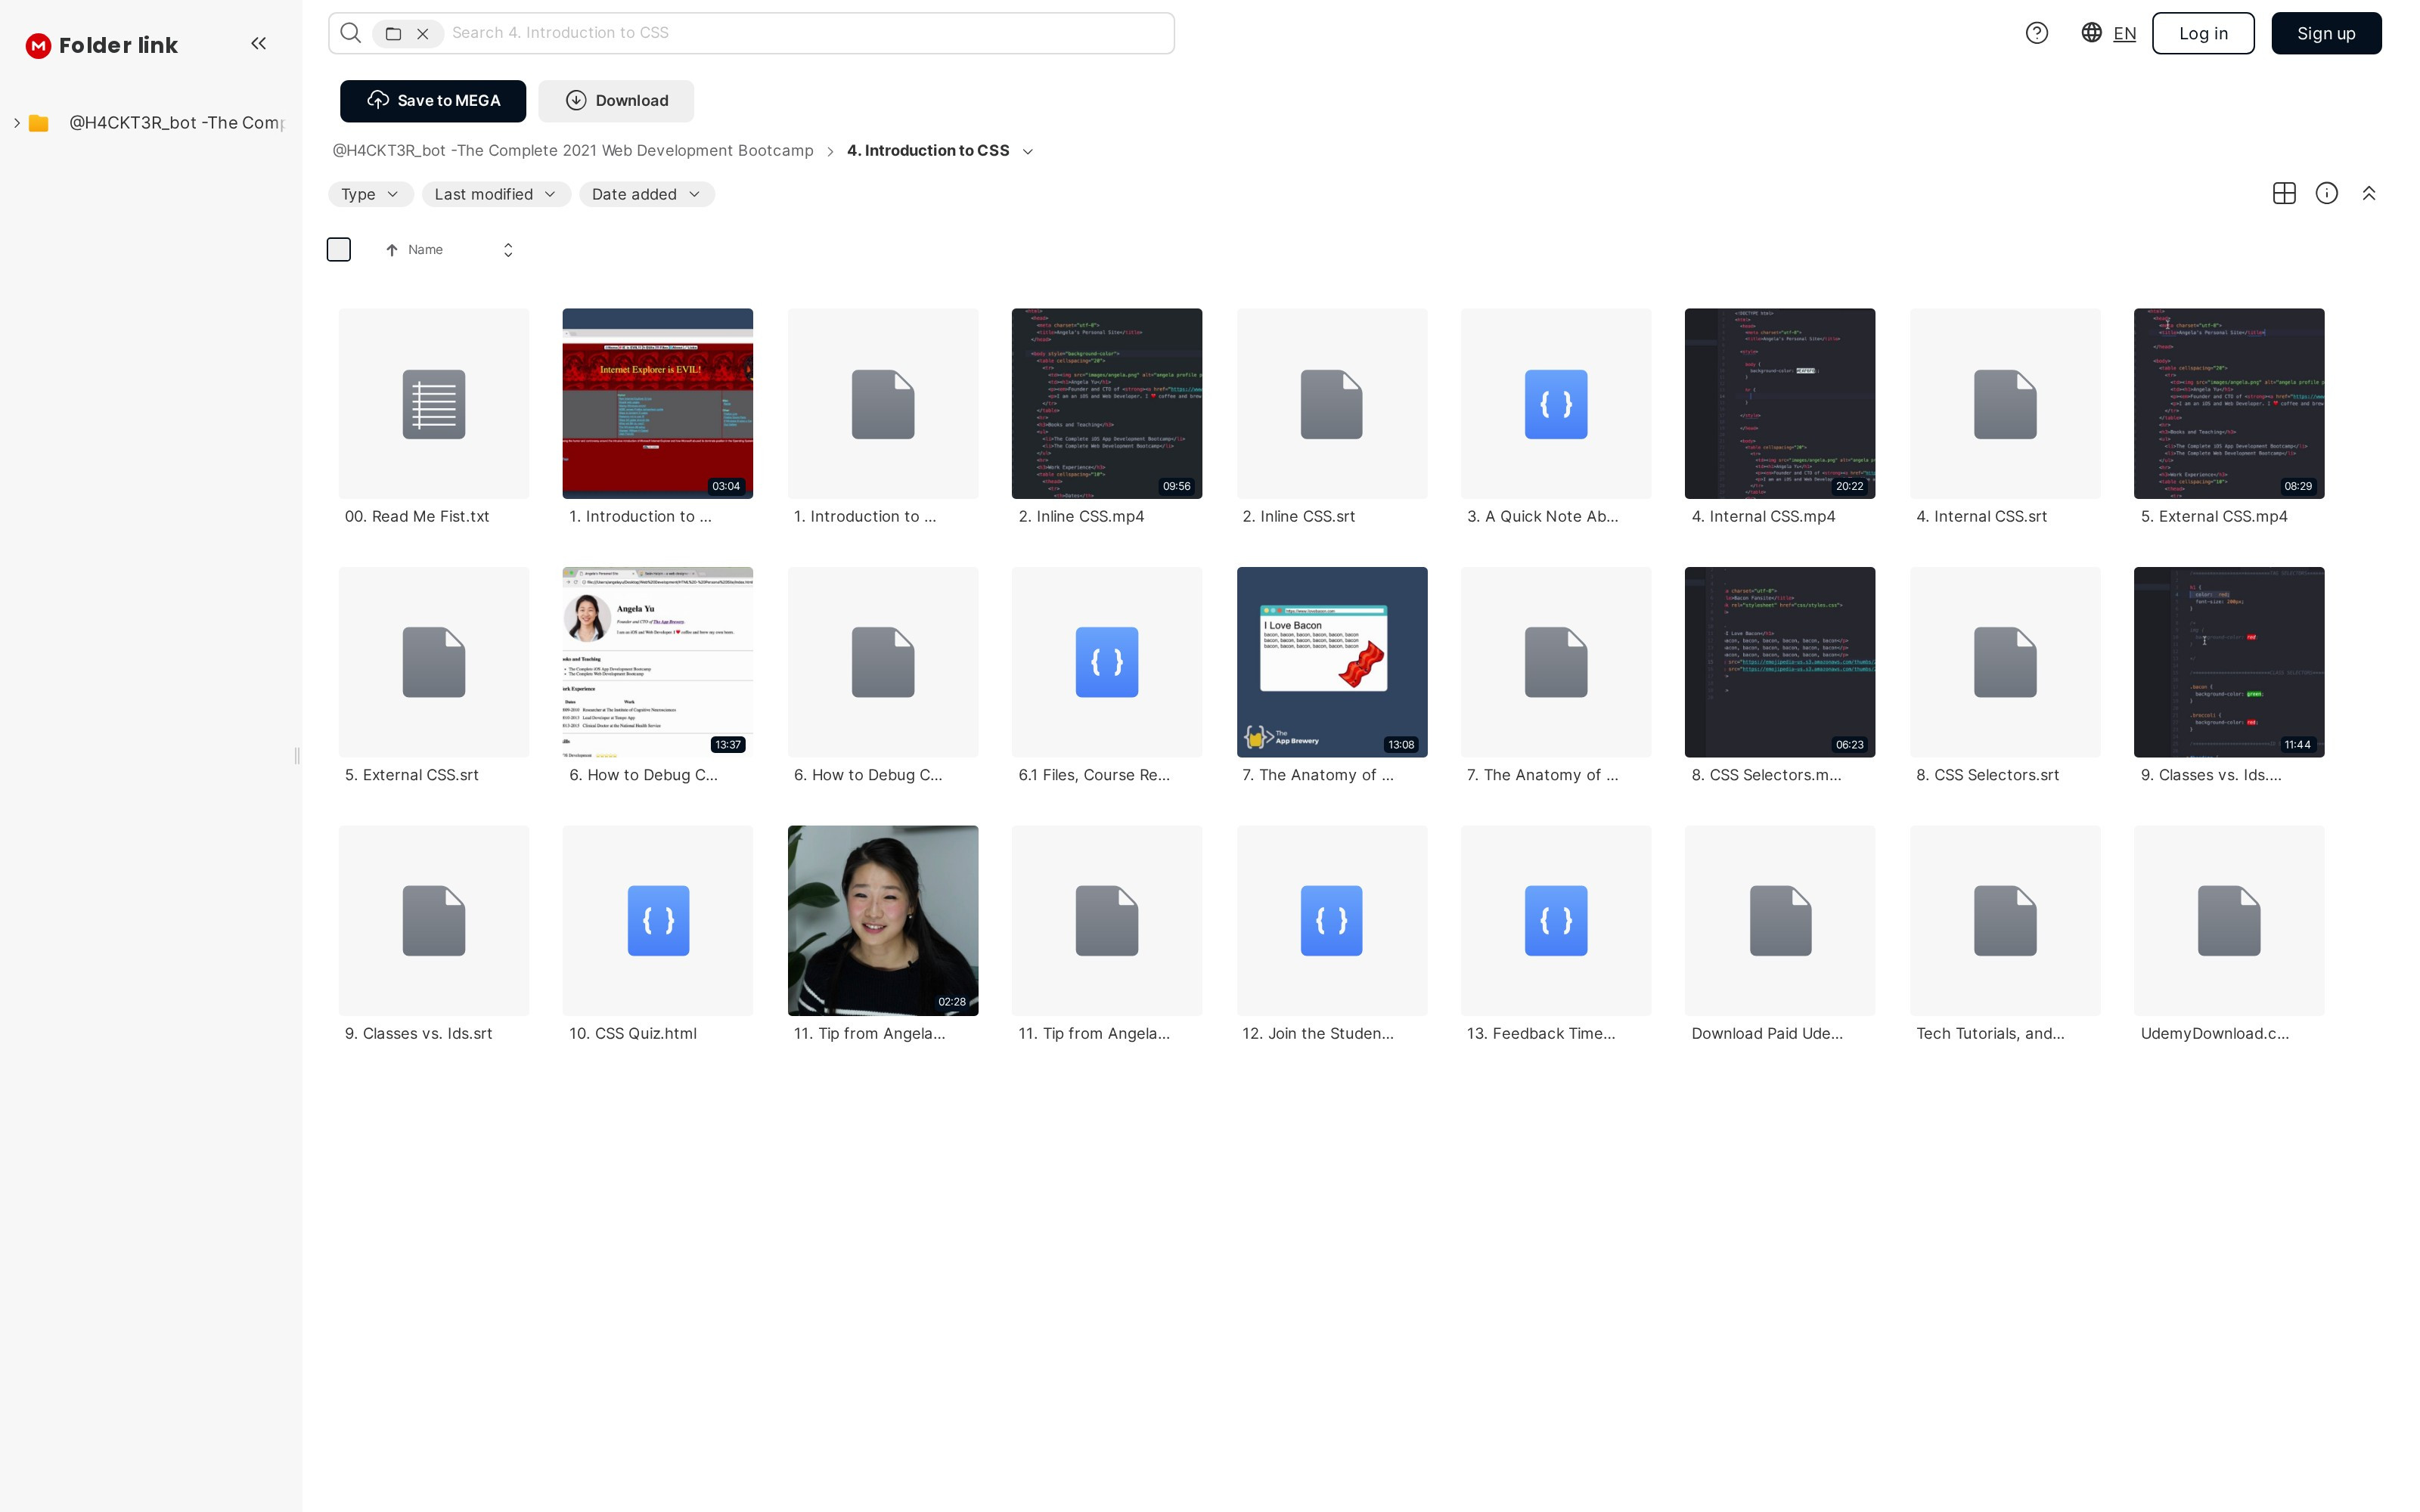This screenshot has height=1512, width=2420.
Task: Open the 7. The Anatomy of video thumbnail
Action: coord(1332,662)
